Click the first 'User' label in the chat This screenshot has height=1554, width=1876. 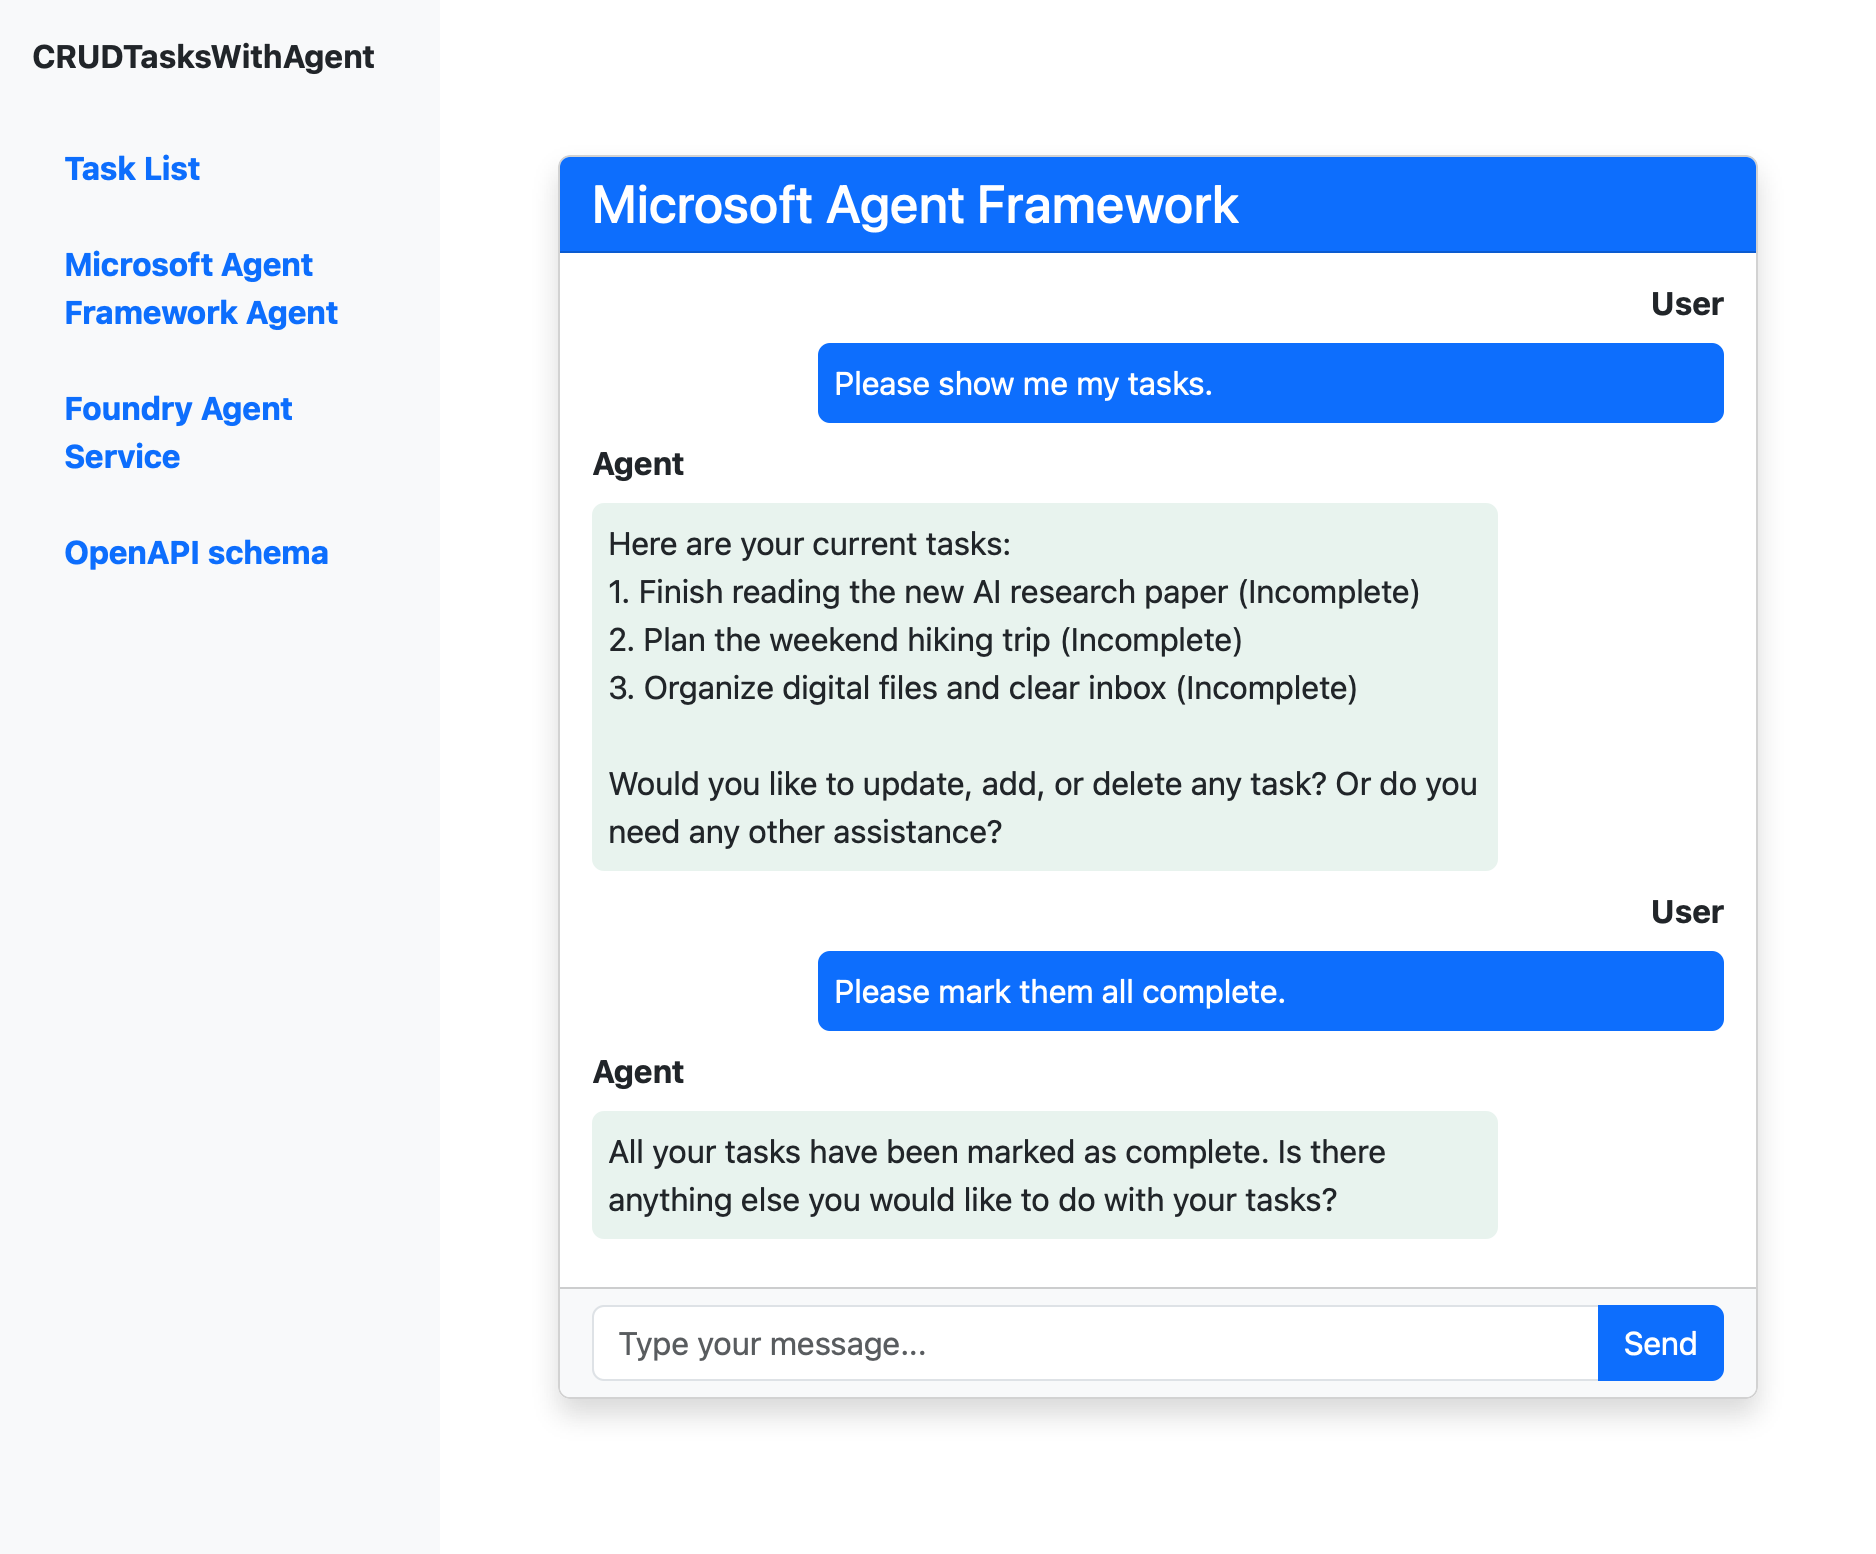1687,304
